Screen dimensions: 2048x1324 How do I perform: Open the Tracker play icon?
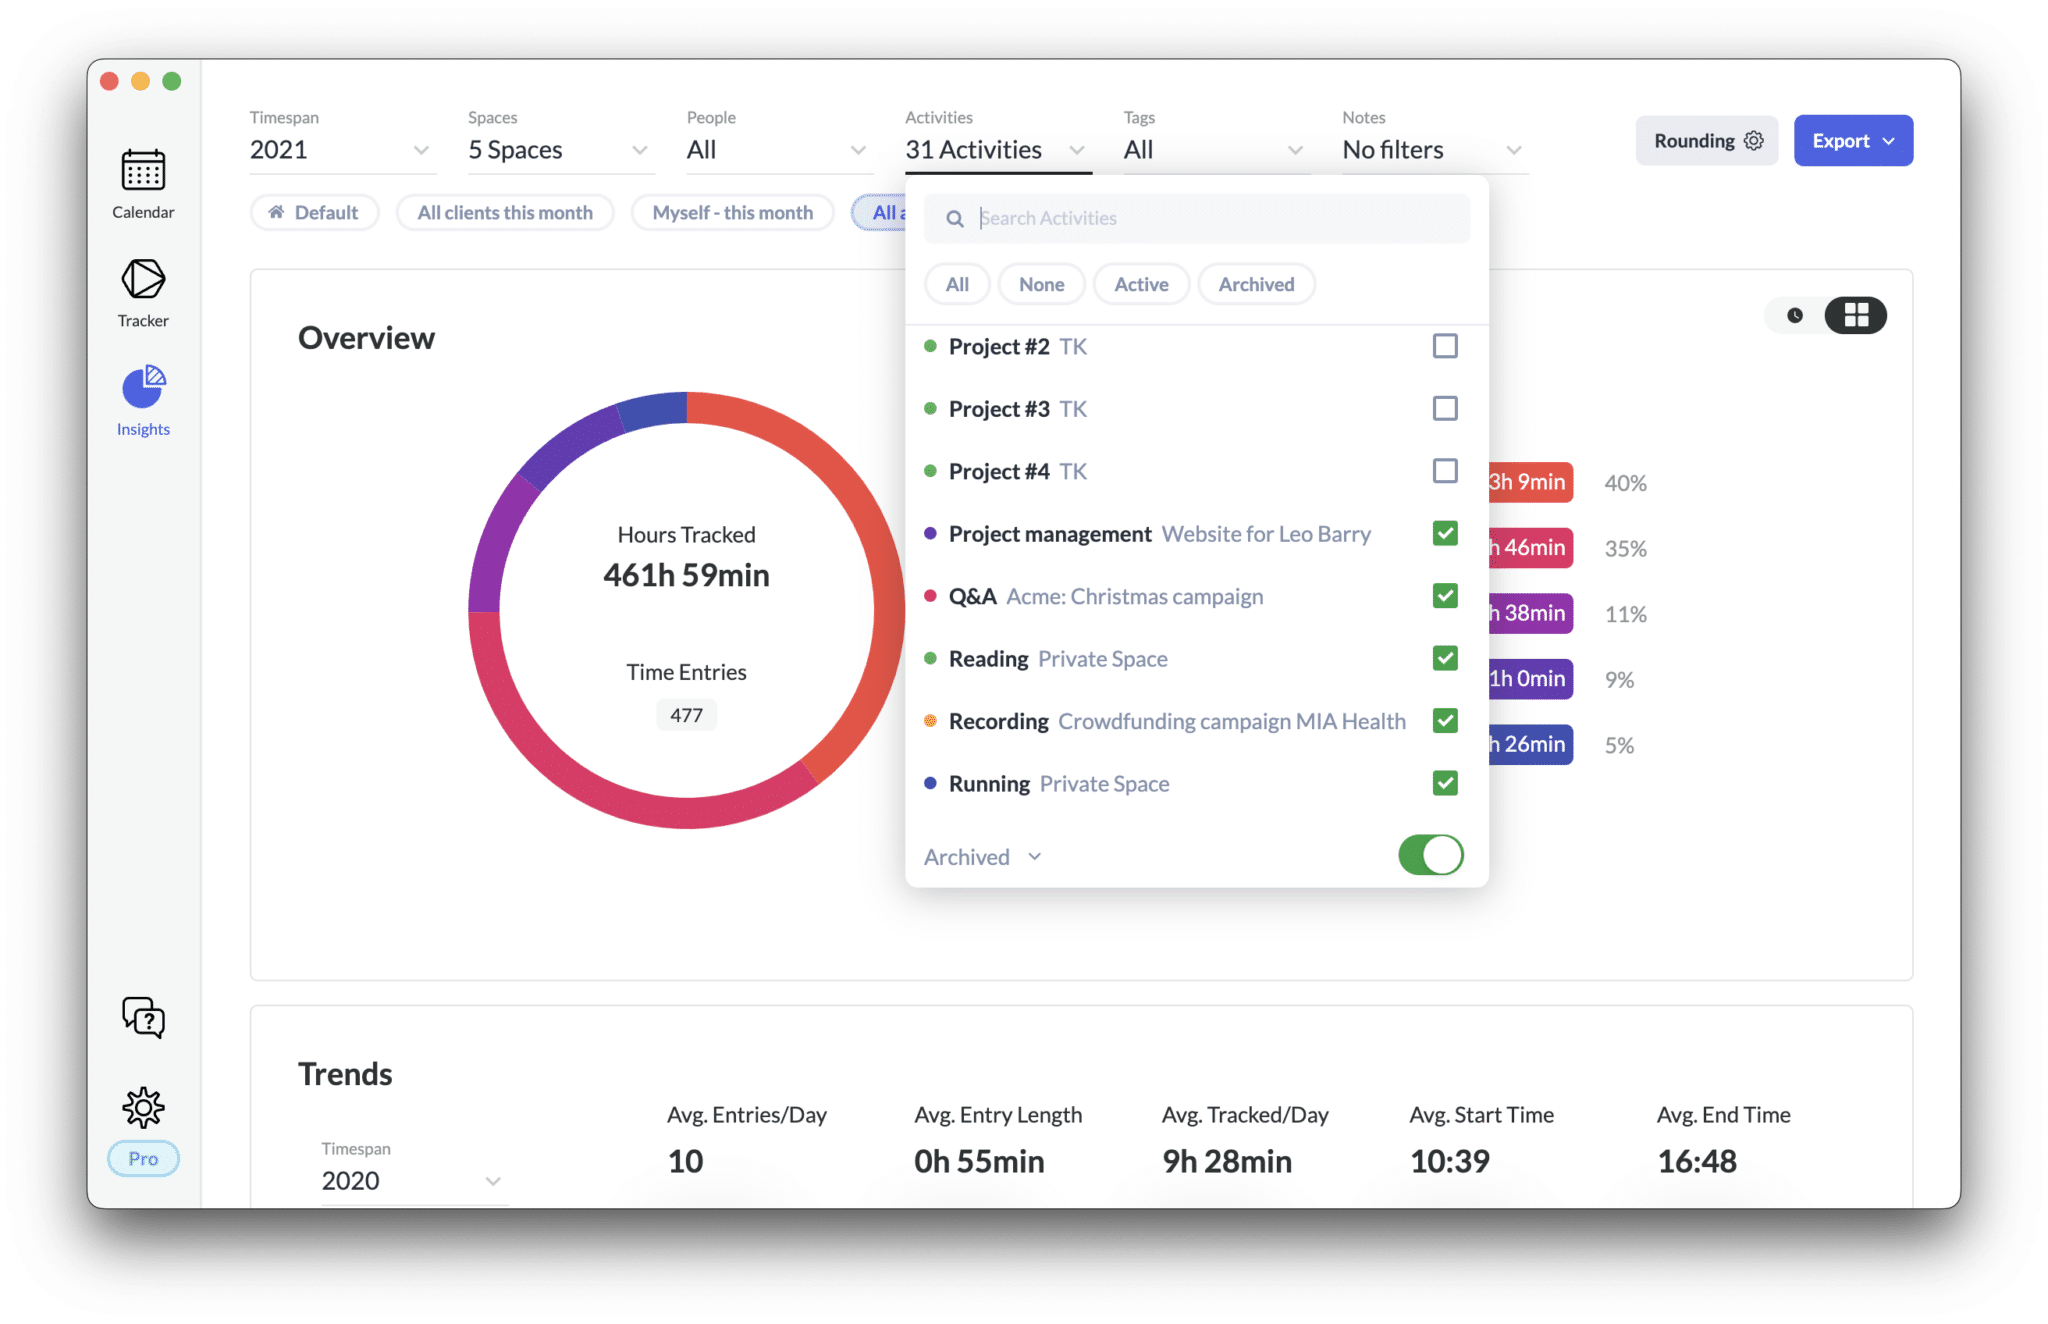coord(143,279)
